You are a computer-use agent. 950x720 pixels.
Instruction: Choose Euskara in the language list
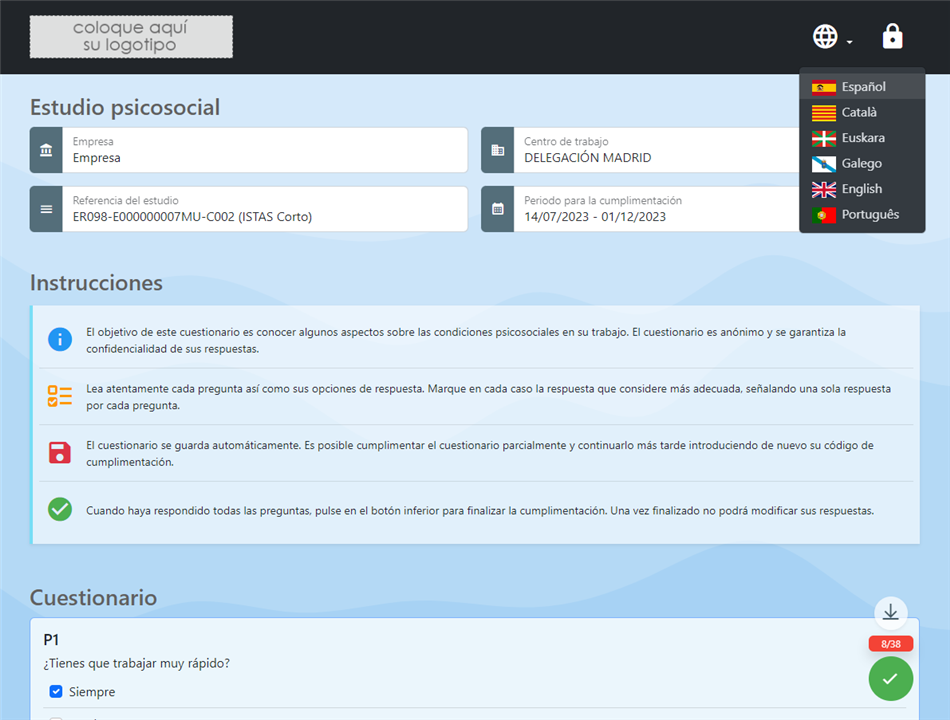[x=862, y=138]
